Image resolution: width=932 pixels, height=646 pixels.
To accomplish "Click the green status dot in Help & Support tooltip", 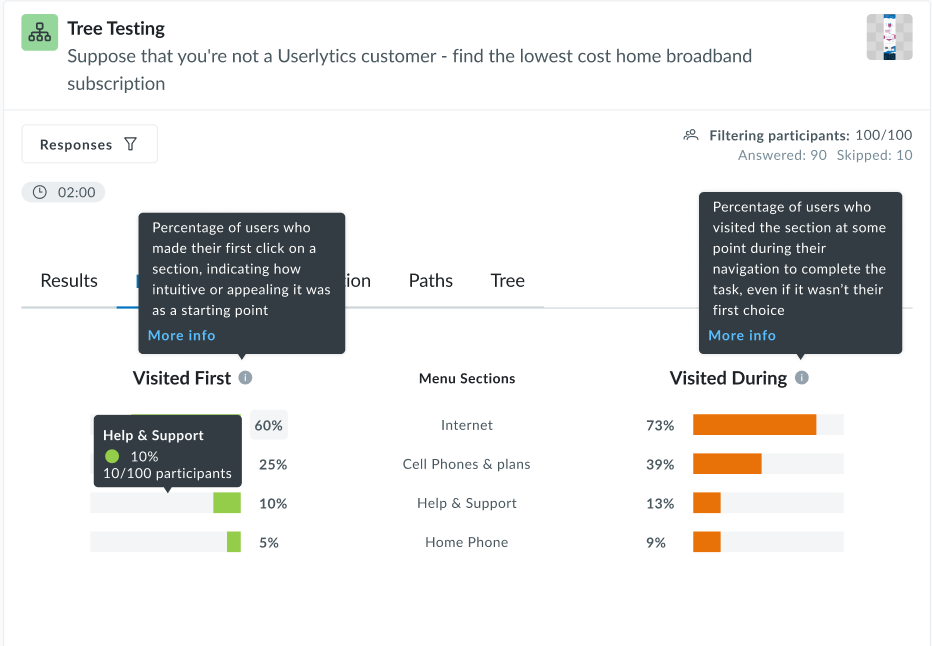I will [110, 458].
